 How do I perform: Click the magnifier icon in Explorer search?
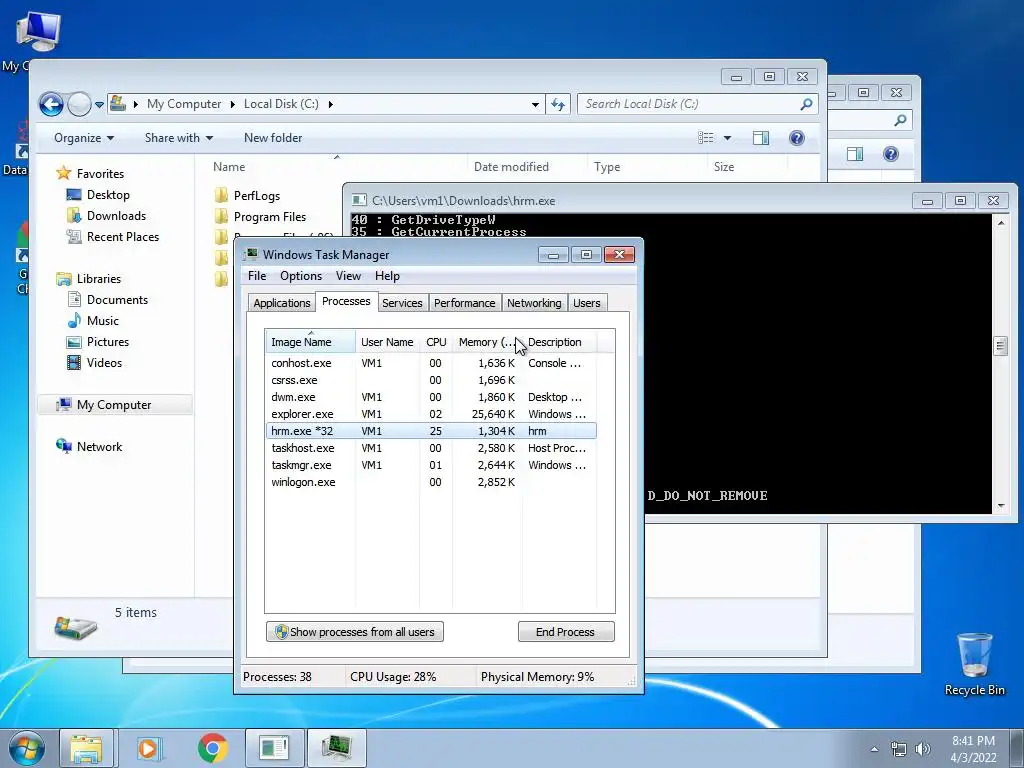click(x=807, y=104)
